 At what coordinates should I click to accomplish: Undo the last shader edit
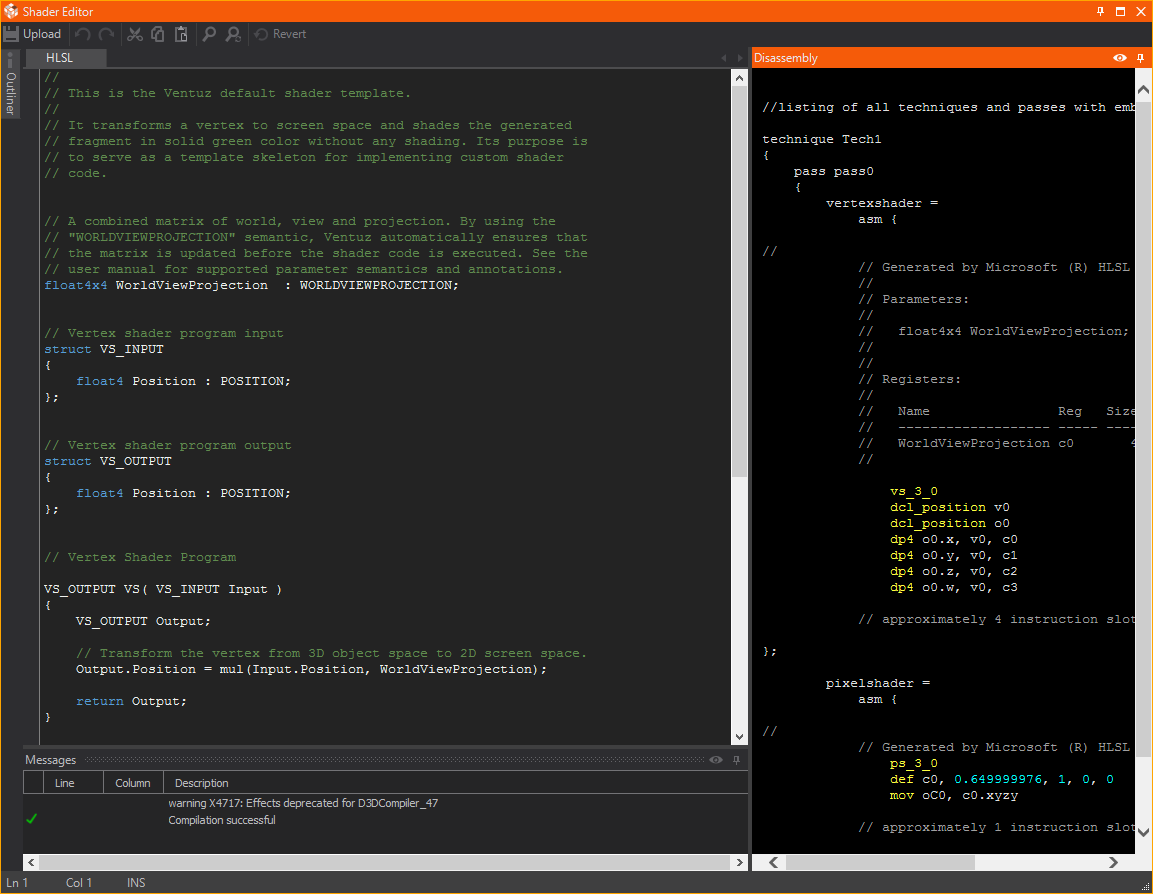click(83, 34)
